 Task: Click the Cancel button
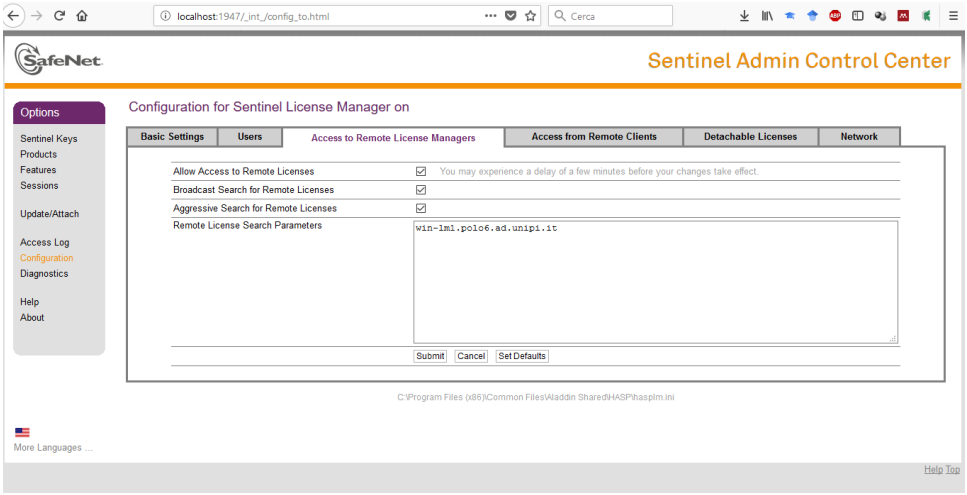pos(471,356)
